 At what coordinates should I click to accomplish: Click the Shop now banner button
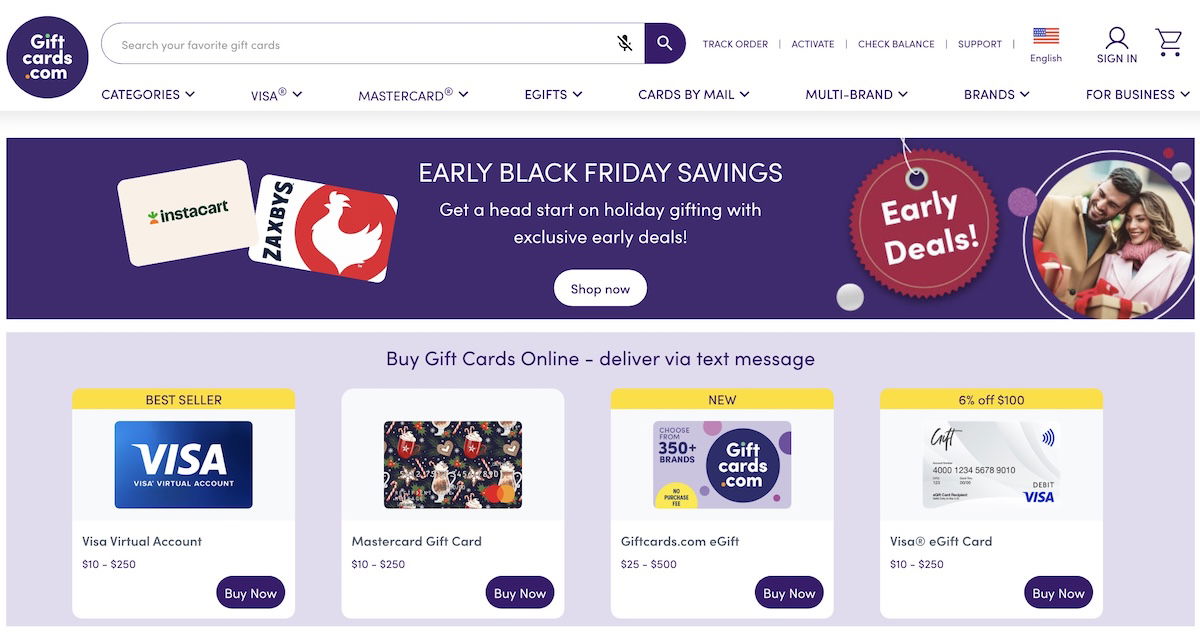pos(600,289)
